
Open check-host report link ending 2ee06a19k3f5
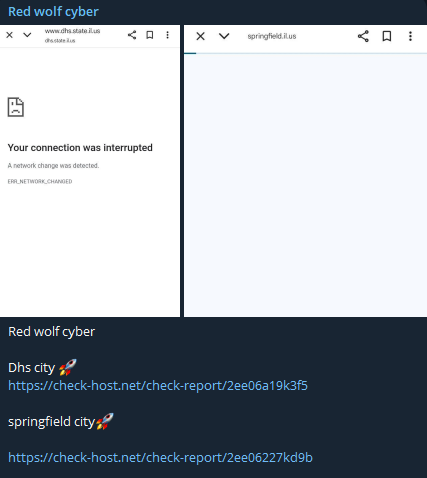pos(158,386)
